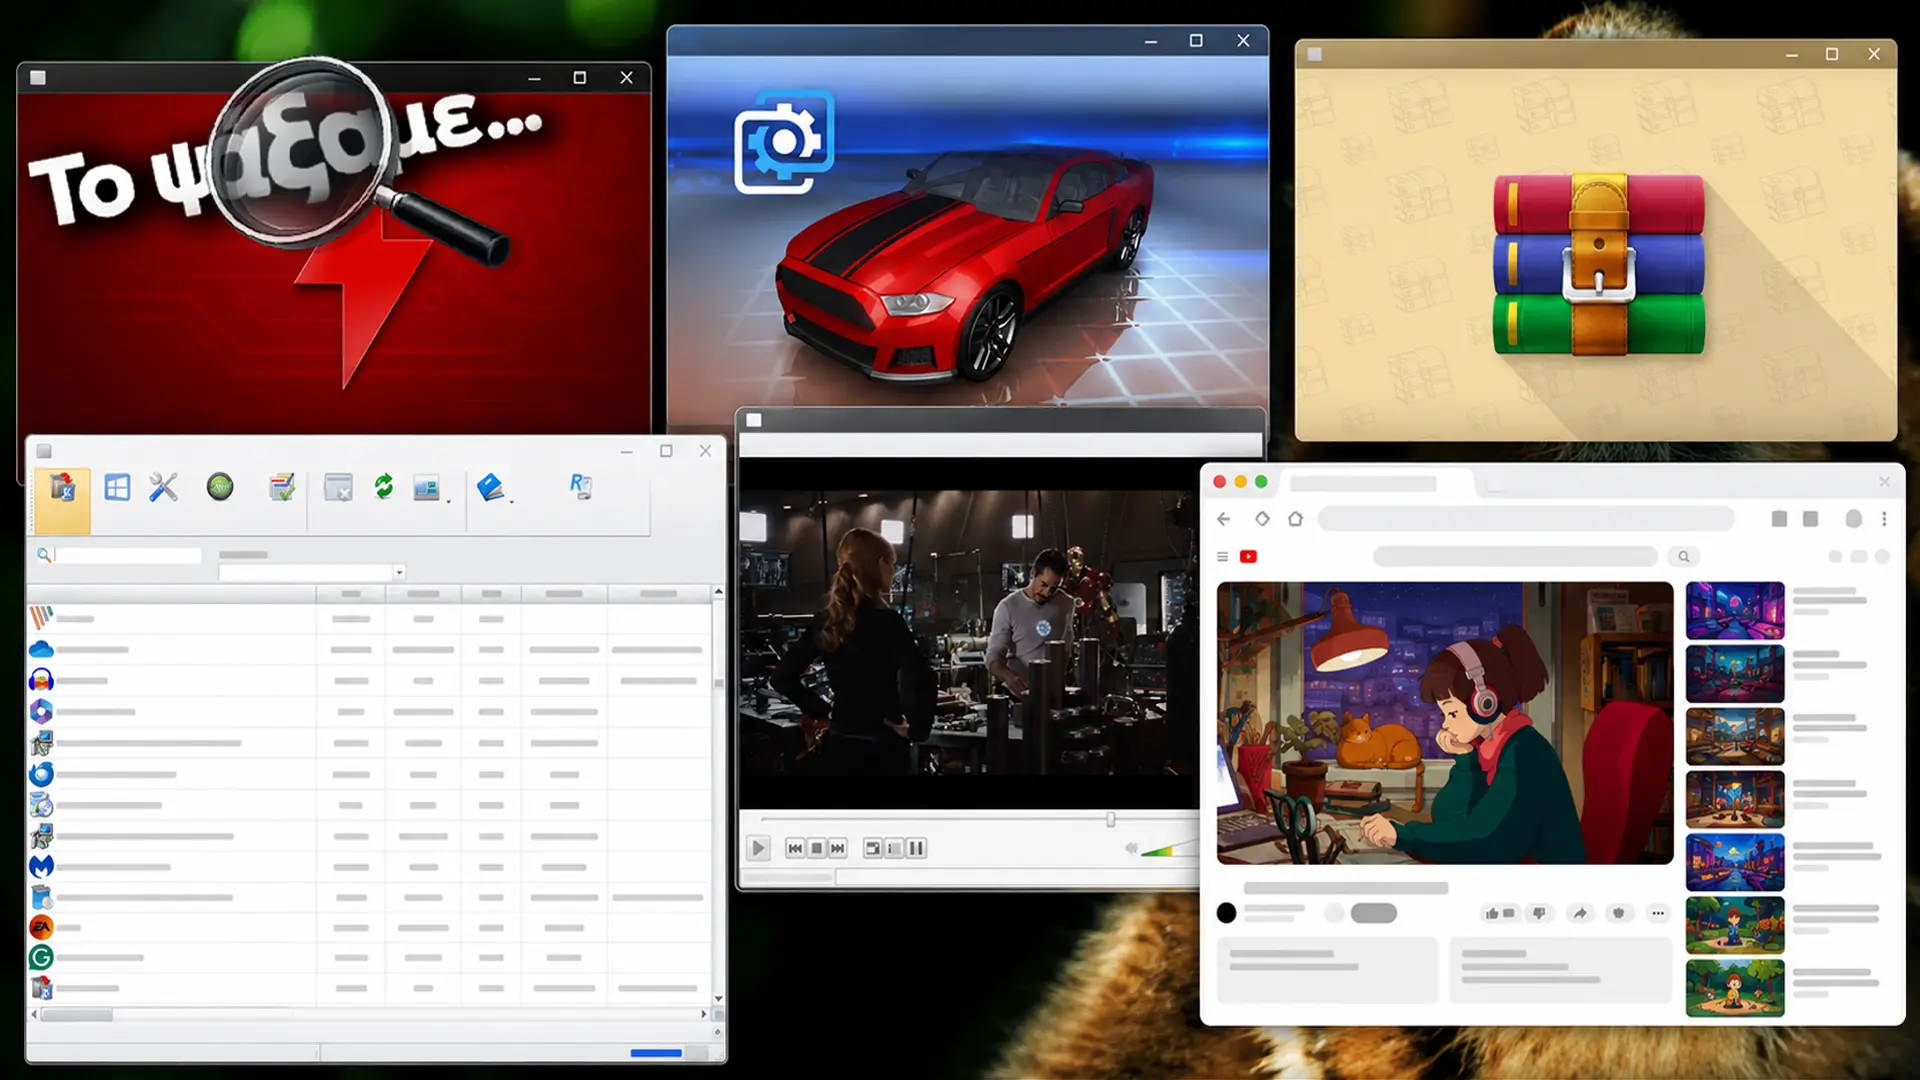
Task: Expand the dropdown arrow beside the blue book icon
Action: [x=511, y=500]
